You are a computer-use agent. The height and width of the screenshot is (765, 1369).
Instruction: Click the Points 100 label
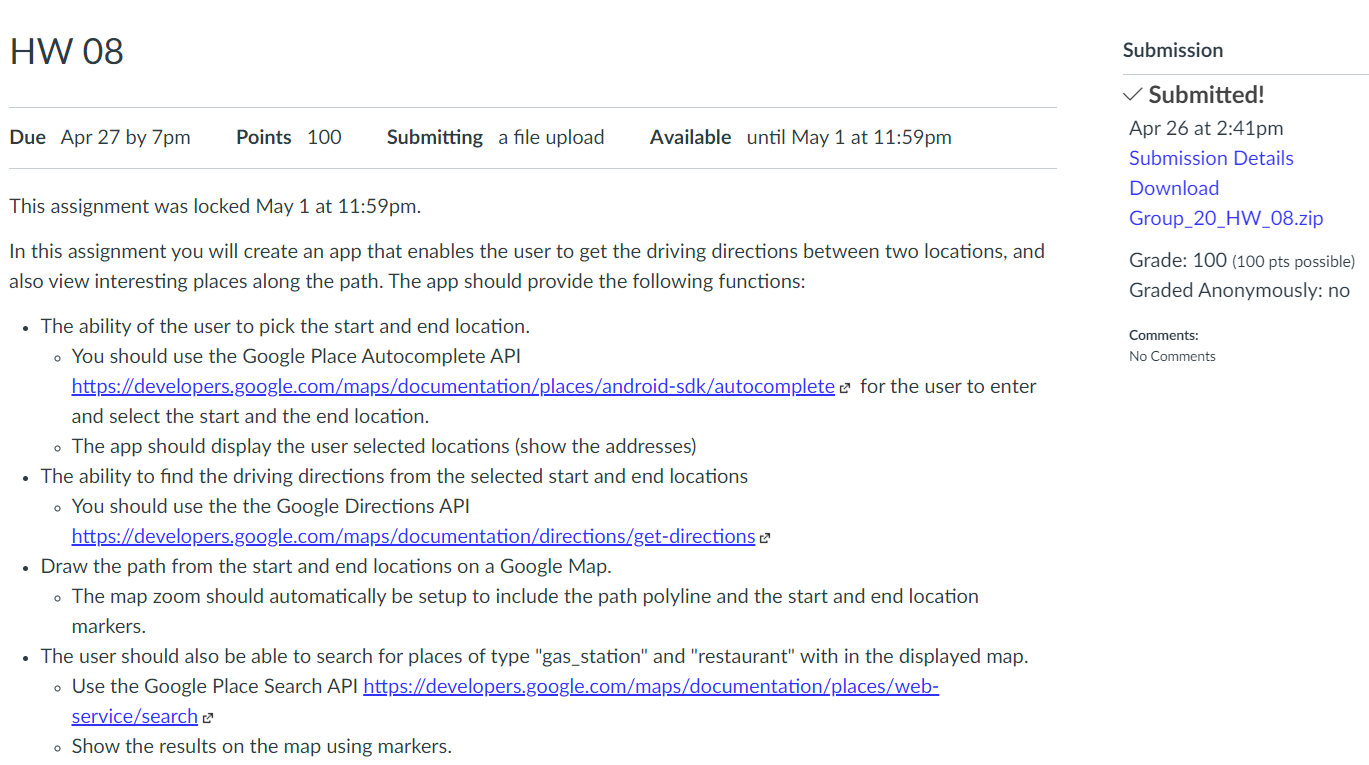[x=289, y=137]
